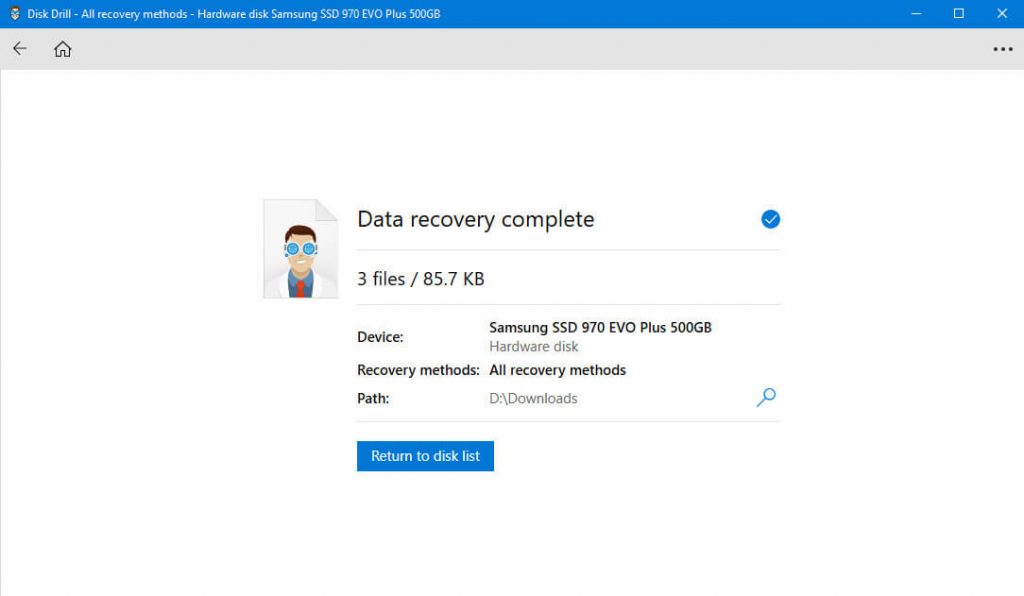Open the 3 files / 85.7 KB summary

coord(421,279)
